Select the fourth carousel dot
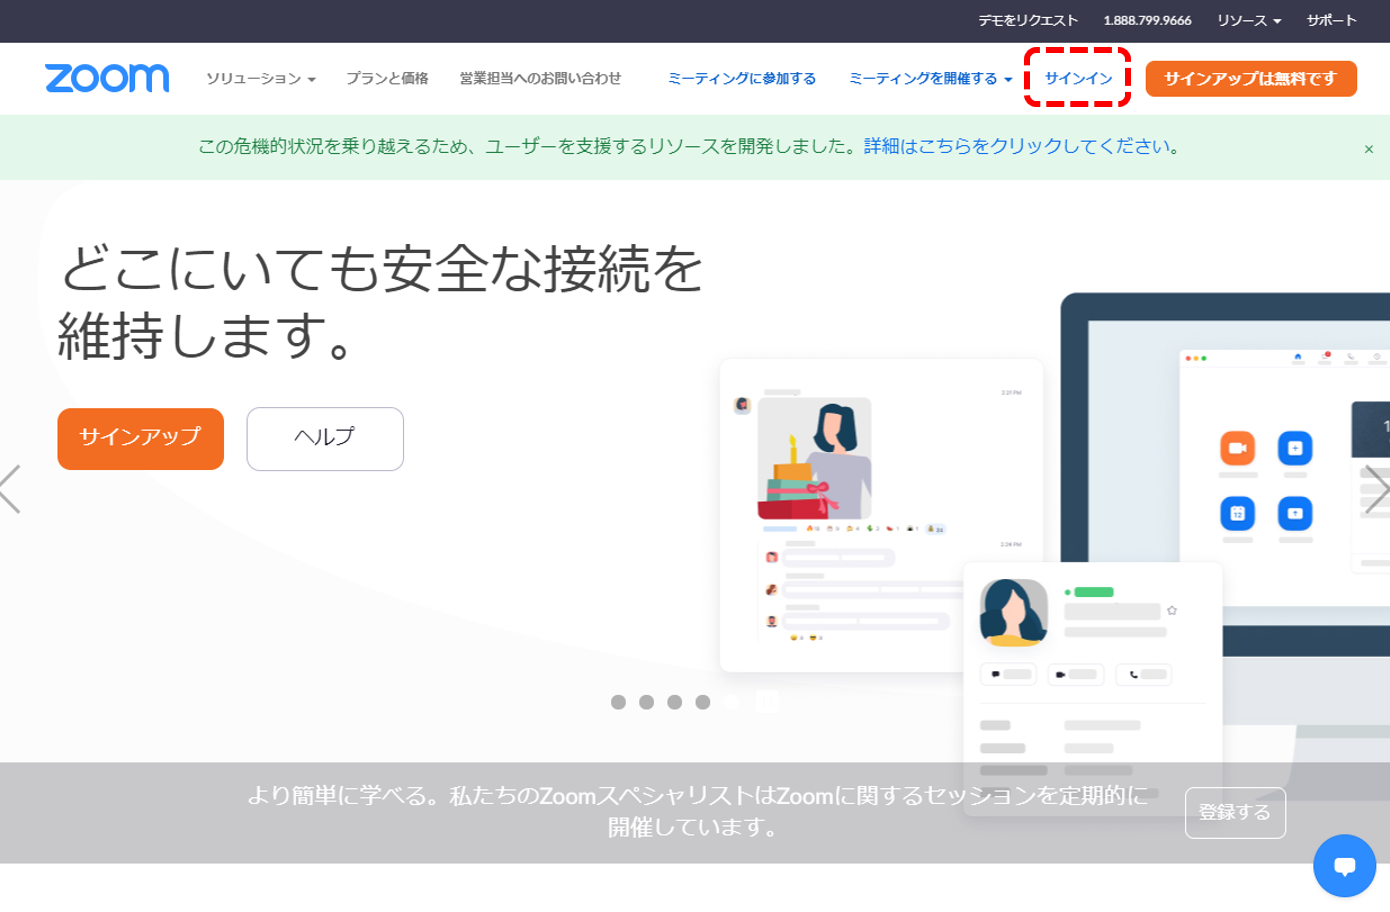1390x912 pixels. [x=703, y=702]
